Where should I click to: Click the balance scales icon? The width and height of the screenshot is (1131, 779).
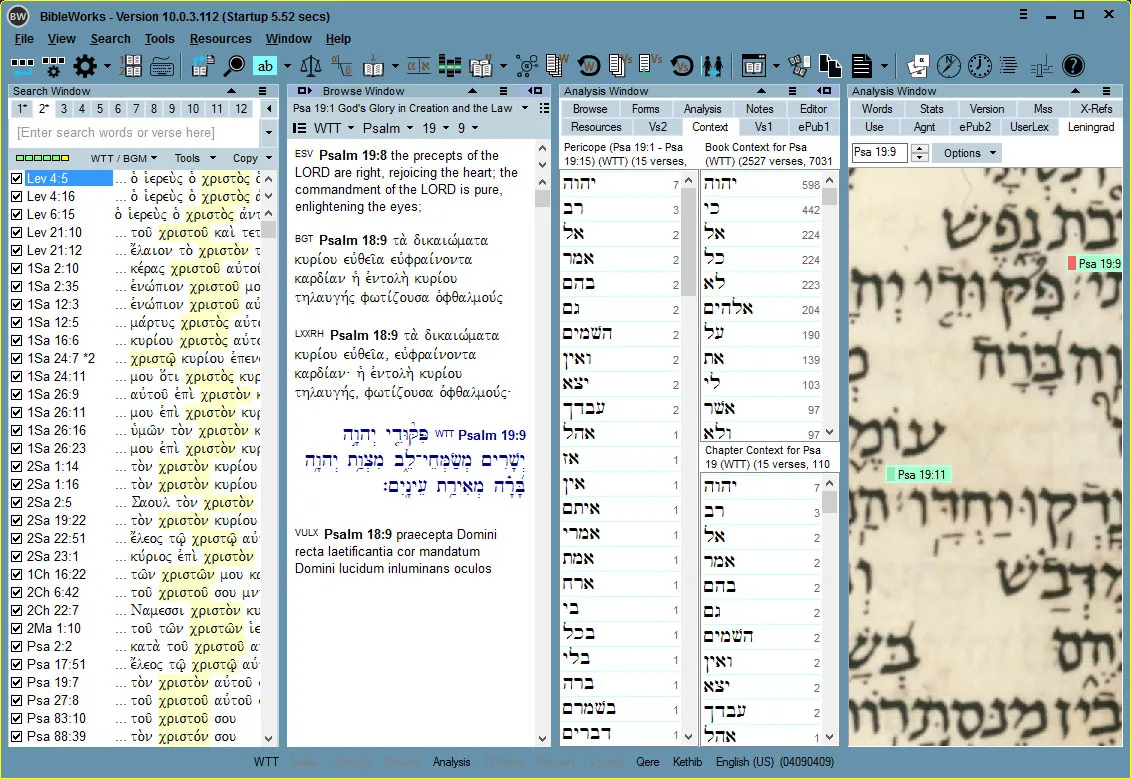[x=312, y=66]
